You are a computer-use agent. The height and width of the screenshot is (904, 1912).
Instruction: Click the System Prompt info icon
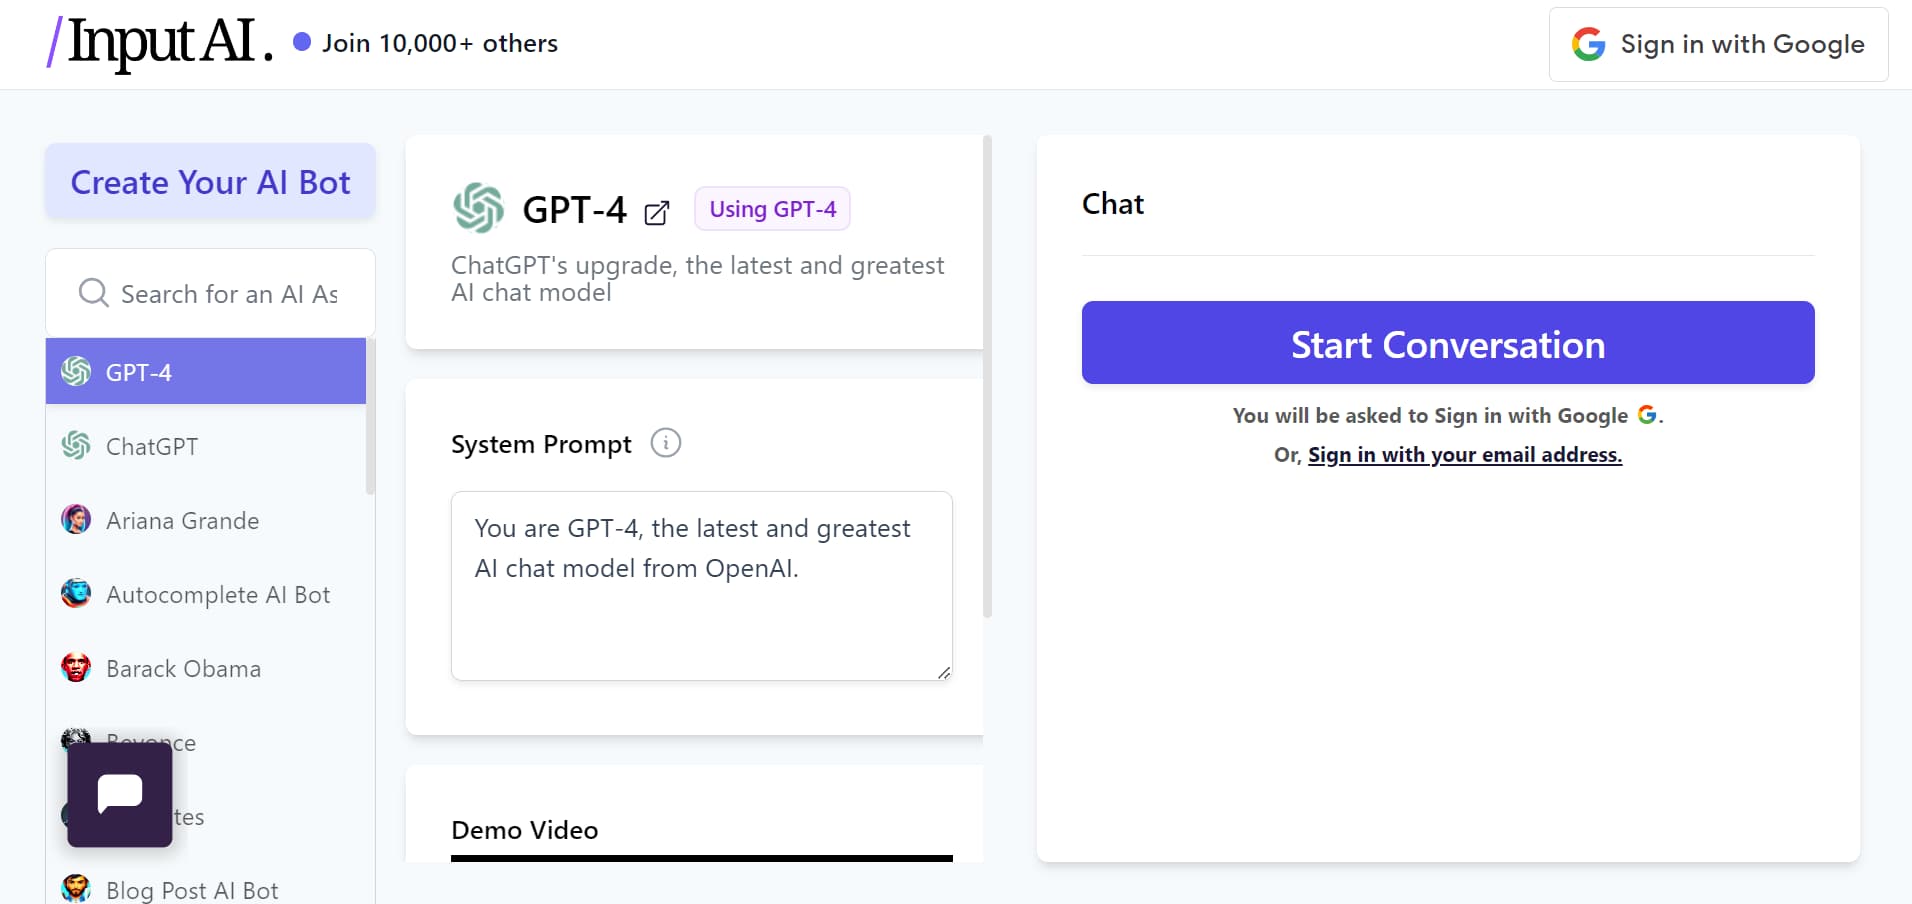click(665, 443)
